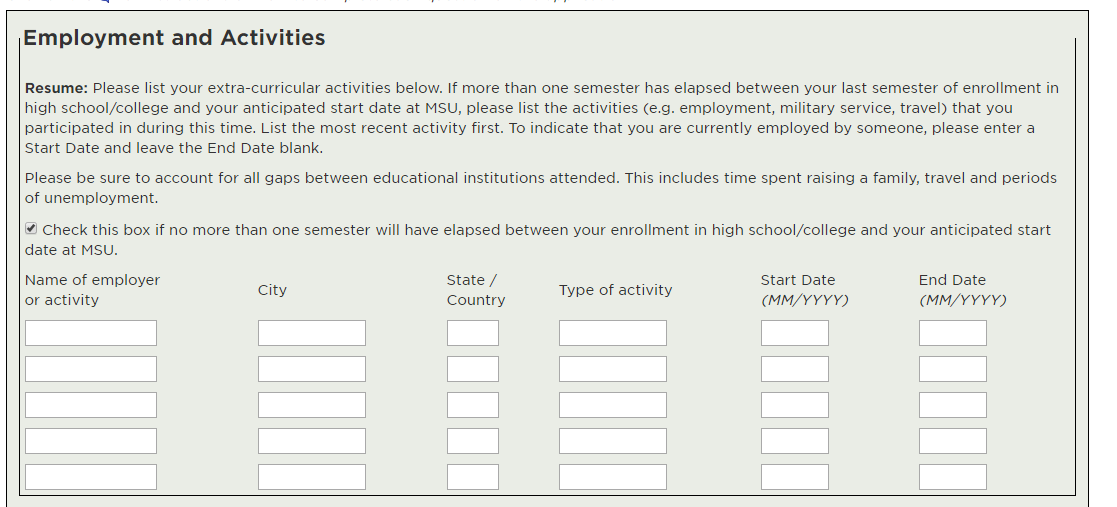Focus second row Name of employer field
Screen dimensions: 1117x507
91,369
